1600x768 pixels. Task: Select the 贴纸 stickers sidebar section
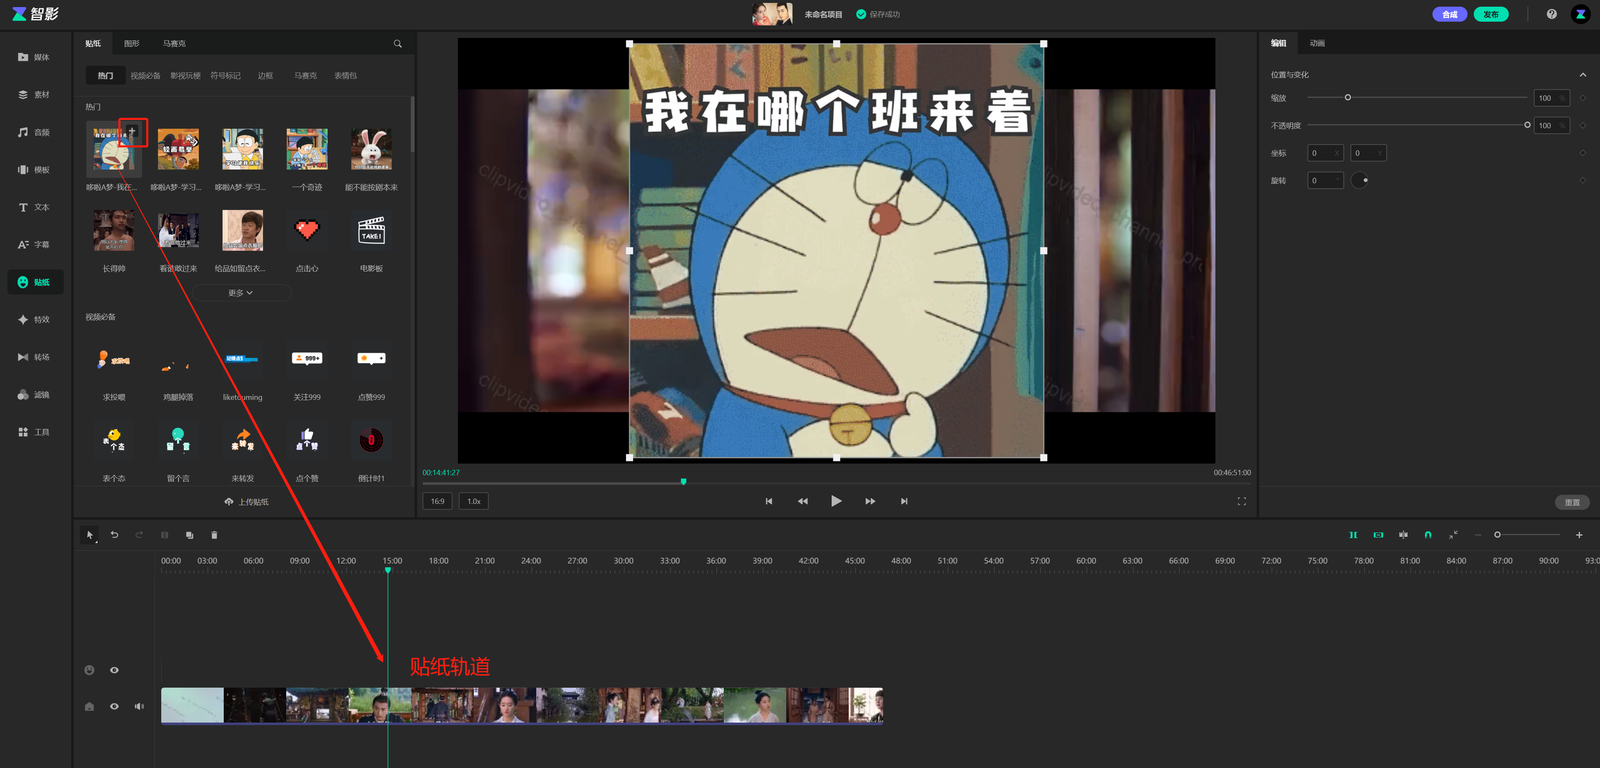coord(34,282)
